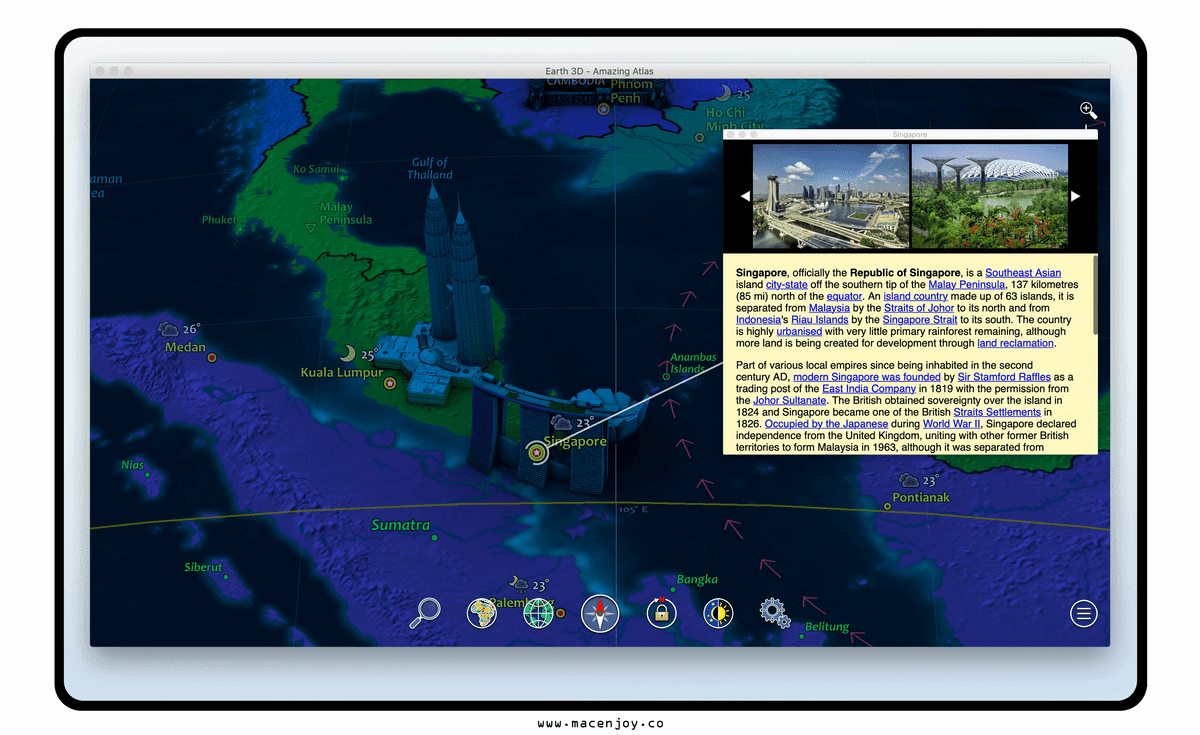Open the city-state link
The height and width of the screenshot is (735, 1200).
click(x=786, y=284)
